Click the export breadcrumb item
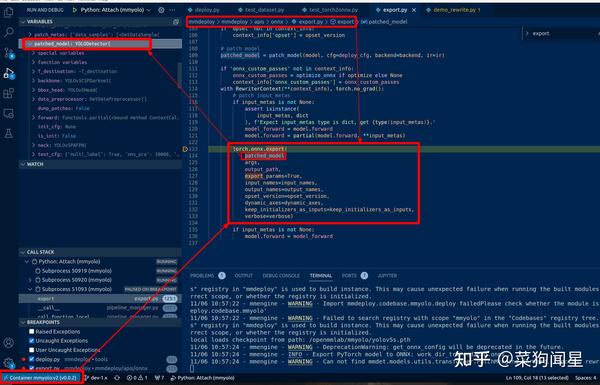This screenshot has height=385, width=600. pos(342,22)
